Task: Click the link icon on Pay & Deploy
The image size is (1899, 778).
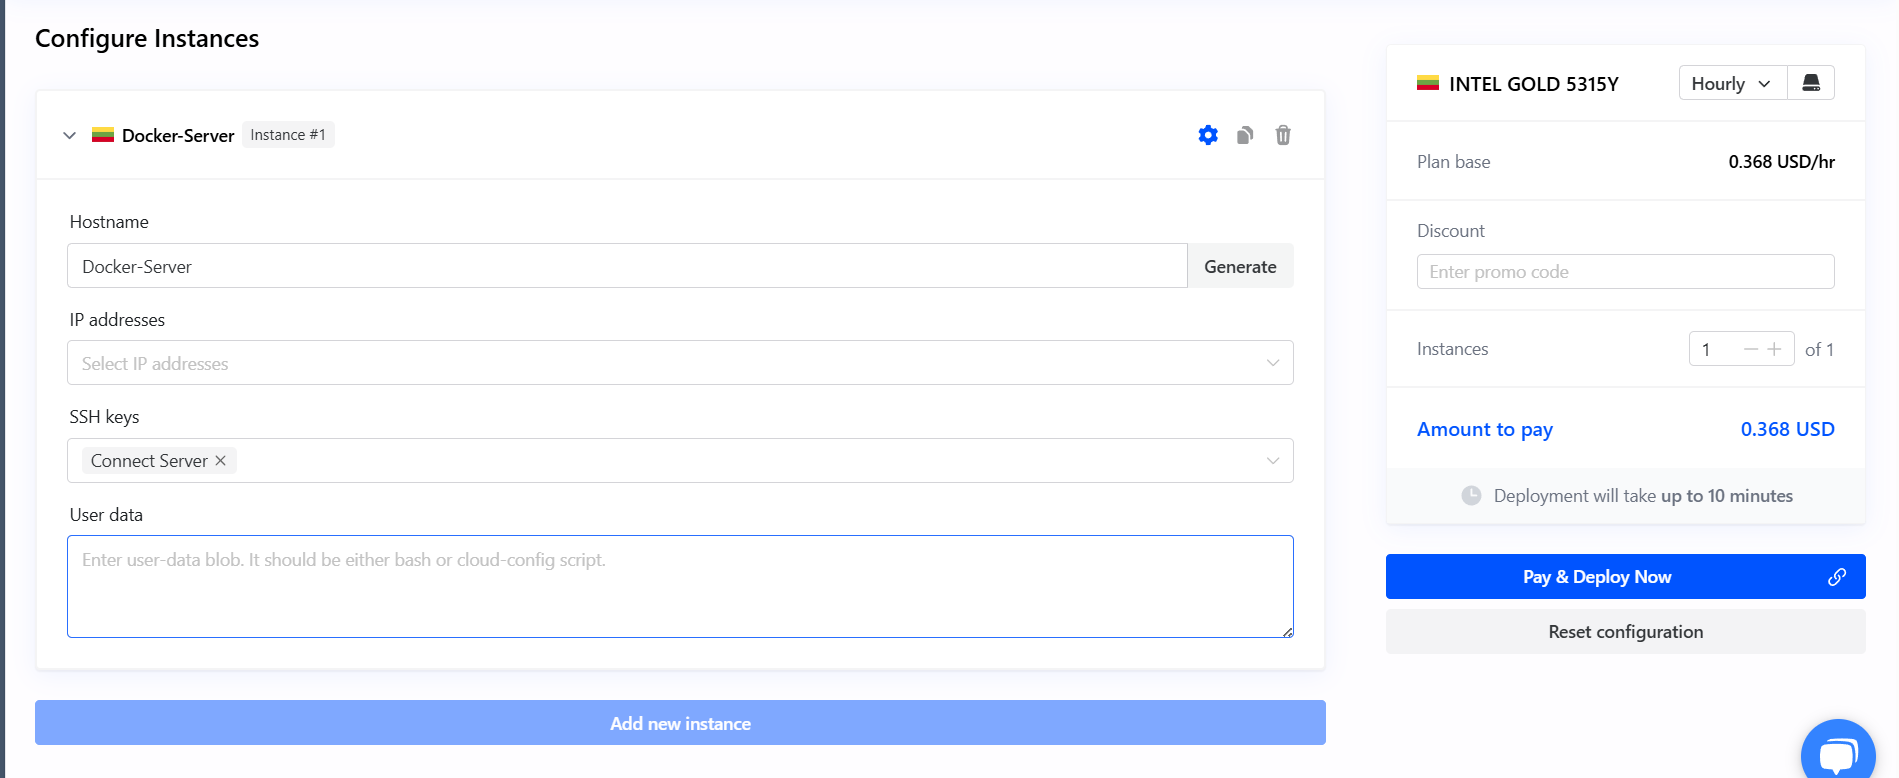Action: click(x=1837, y=577)
